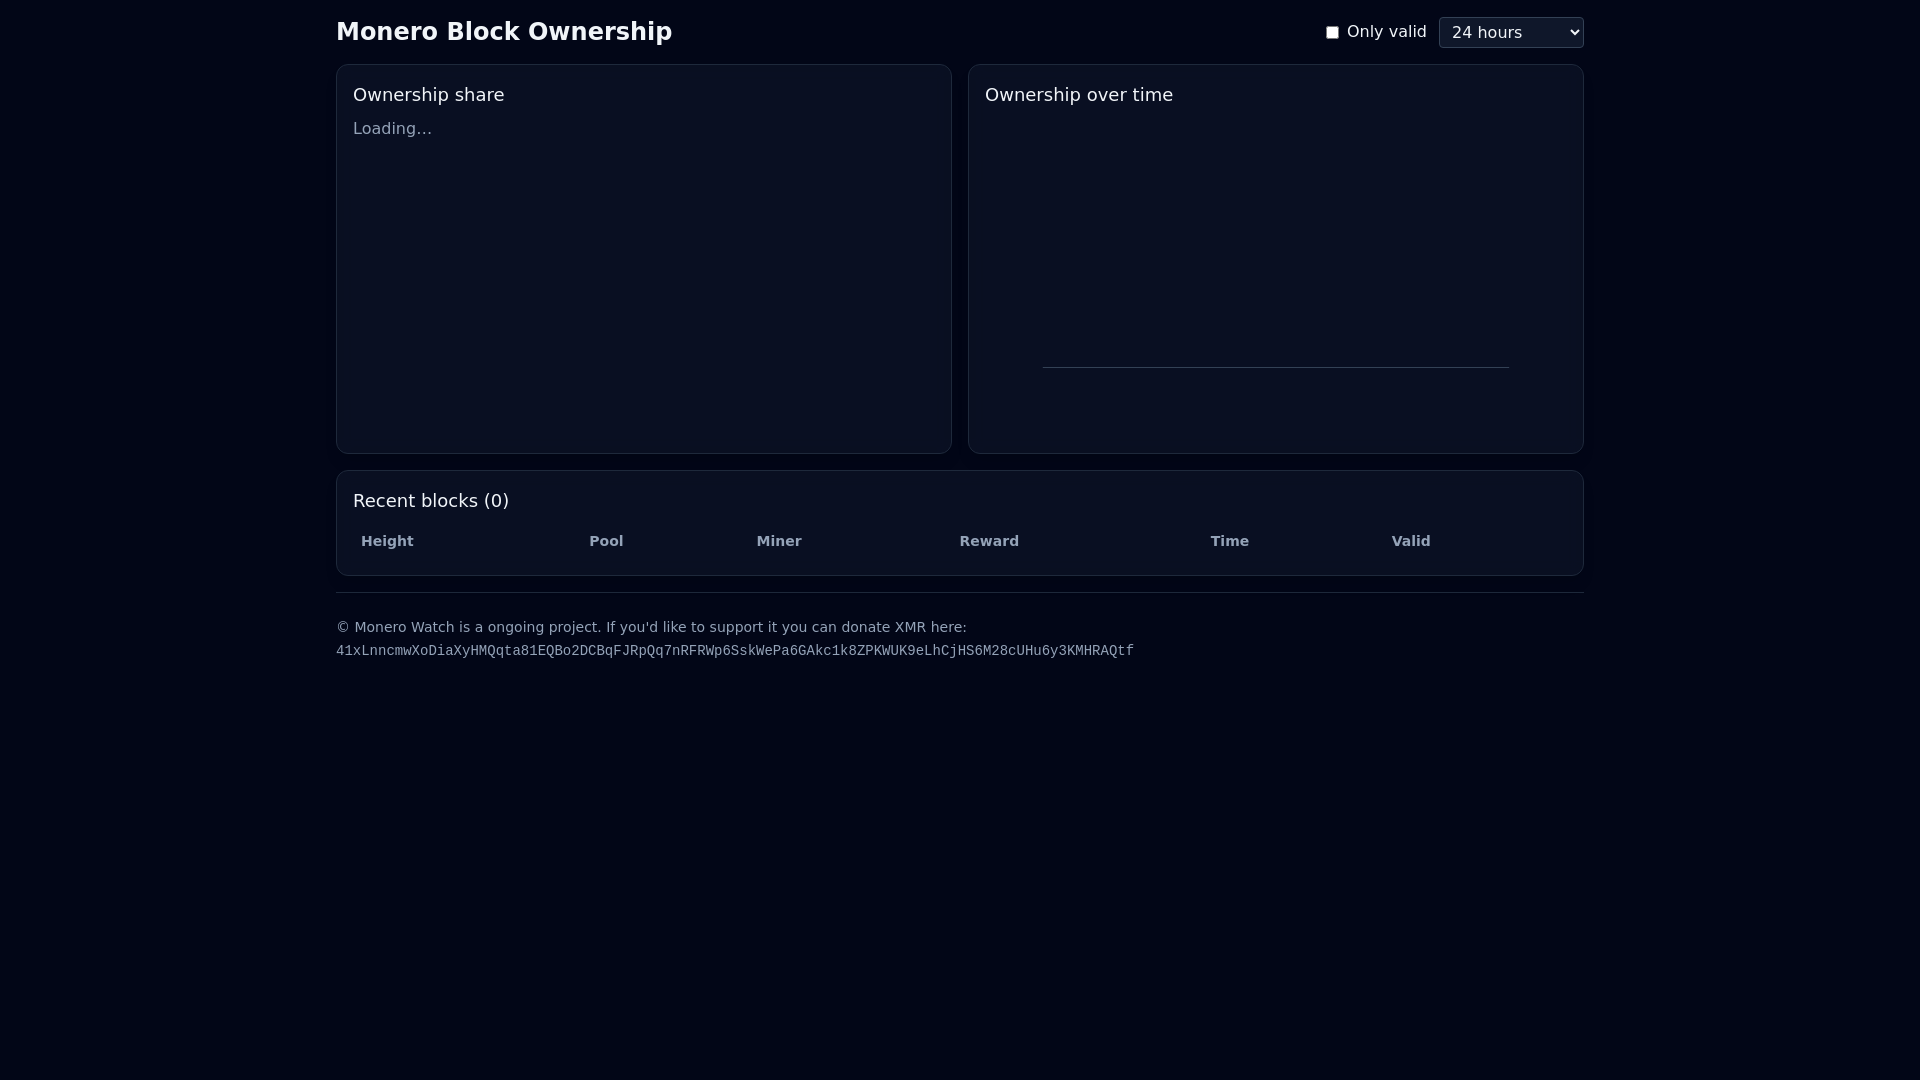Click the Monero Watch footer notice
The image size is (1920, 1080).
pos(651,627)
